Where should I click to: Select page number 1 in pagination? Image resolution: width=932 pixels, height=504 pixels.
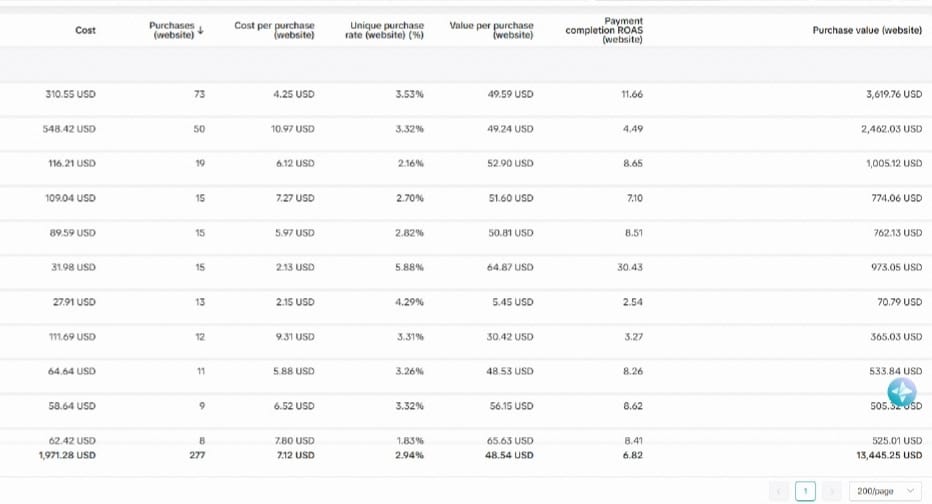tap(806, 491)
